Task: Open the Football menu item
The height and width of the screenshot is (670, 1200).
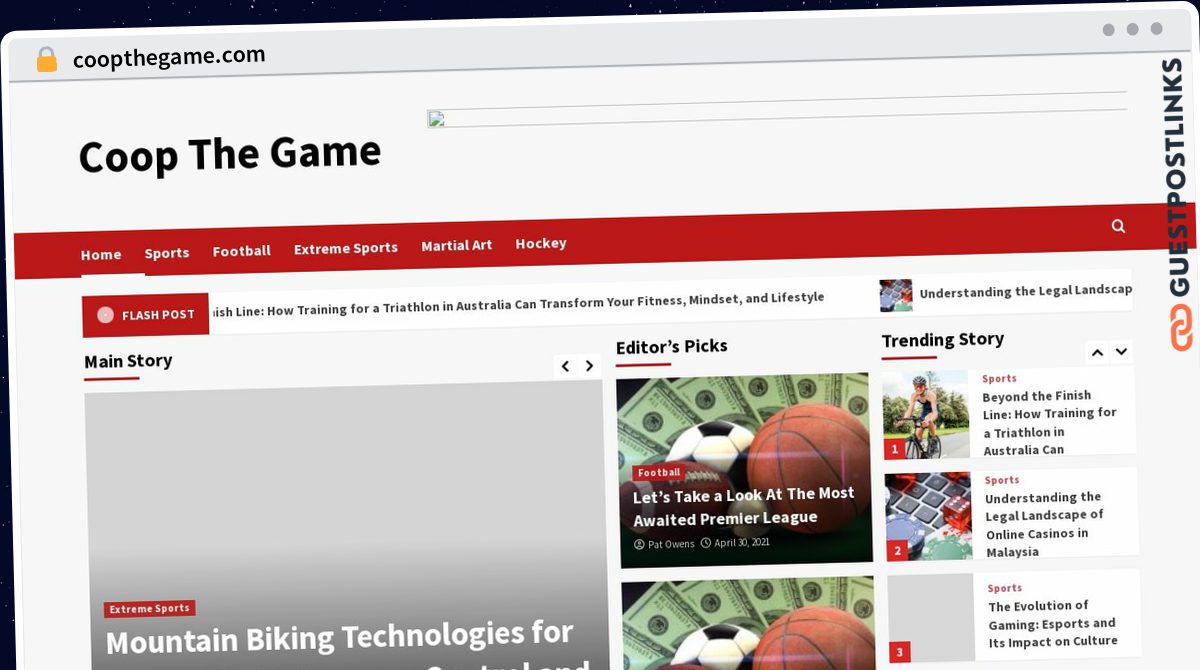Action: (242, 251)
